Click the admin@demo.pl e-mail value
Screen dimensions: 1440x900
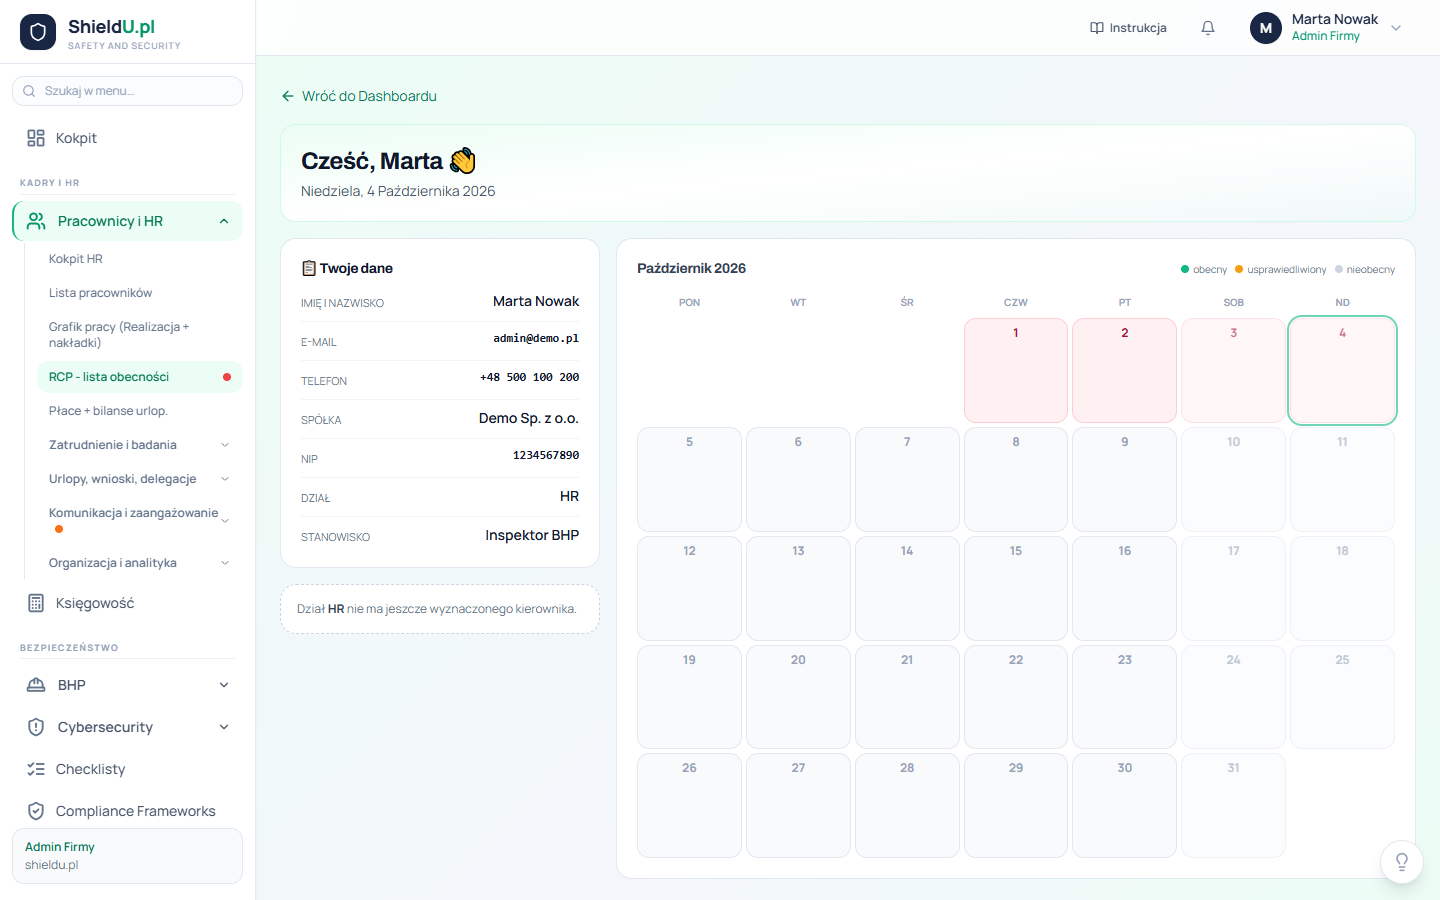536,339
